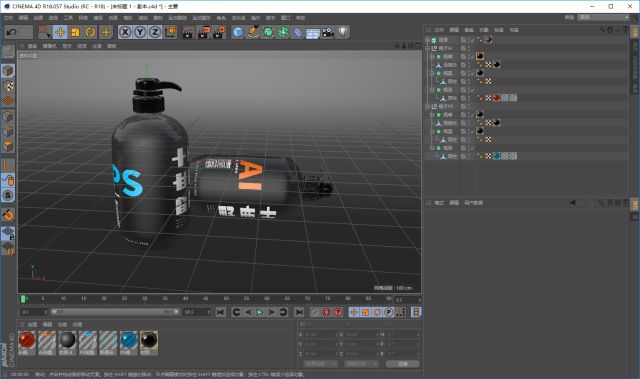Open the Object Manager Tags (标签) menu
This screenshot has height=379, width=640.
(499, 30)
